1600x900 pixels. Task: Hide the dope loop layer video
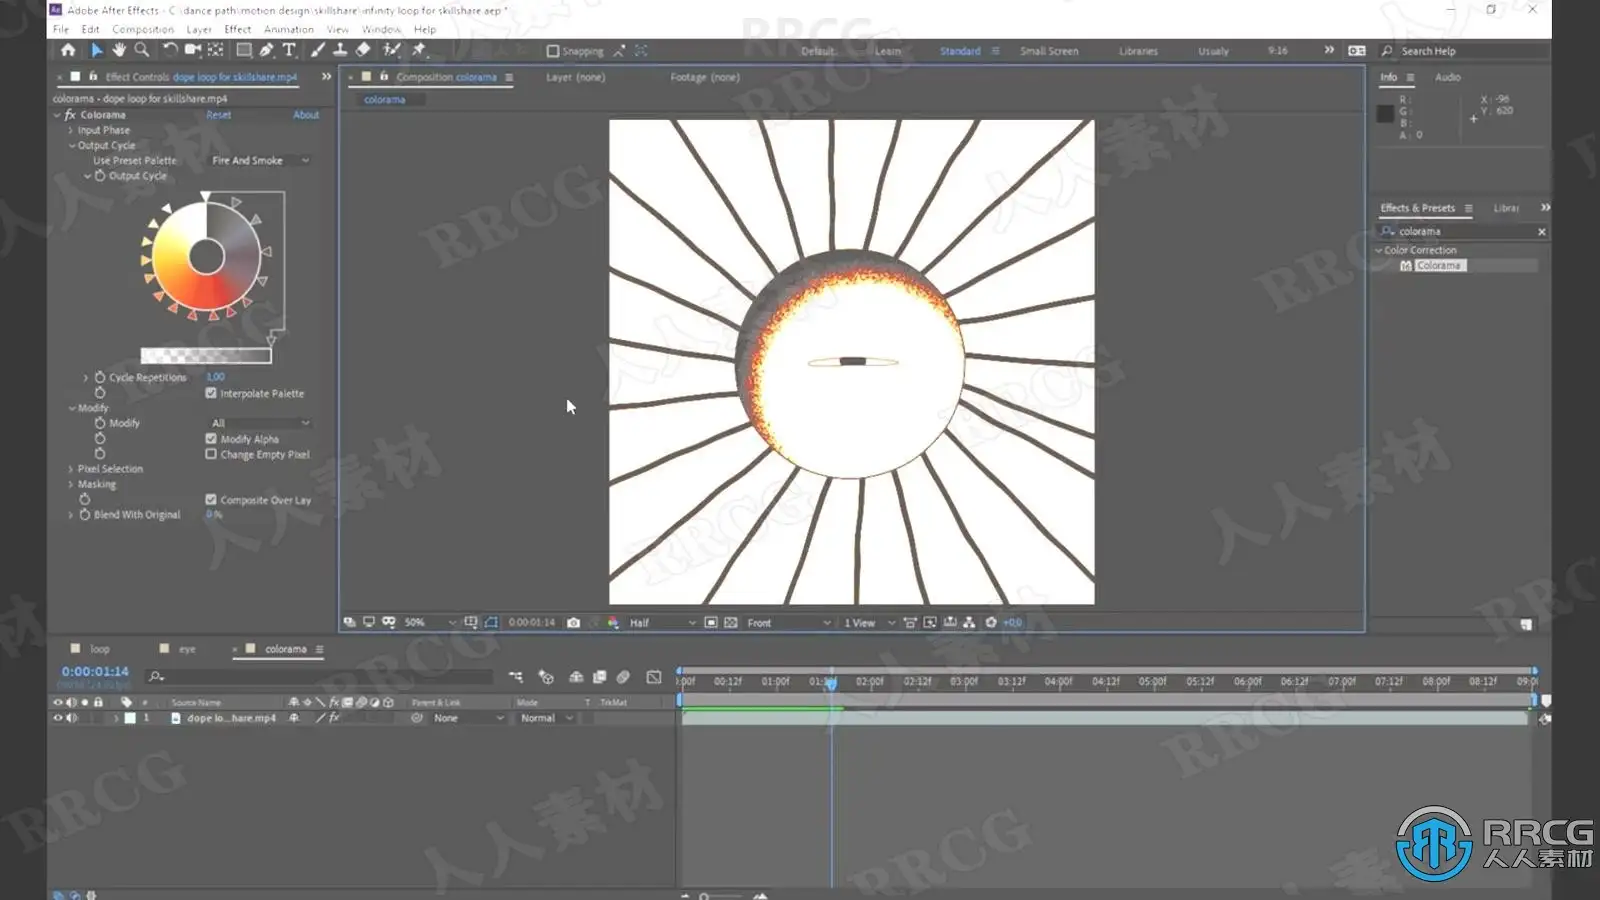coord(57,718)
